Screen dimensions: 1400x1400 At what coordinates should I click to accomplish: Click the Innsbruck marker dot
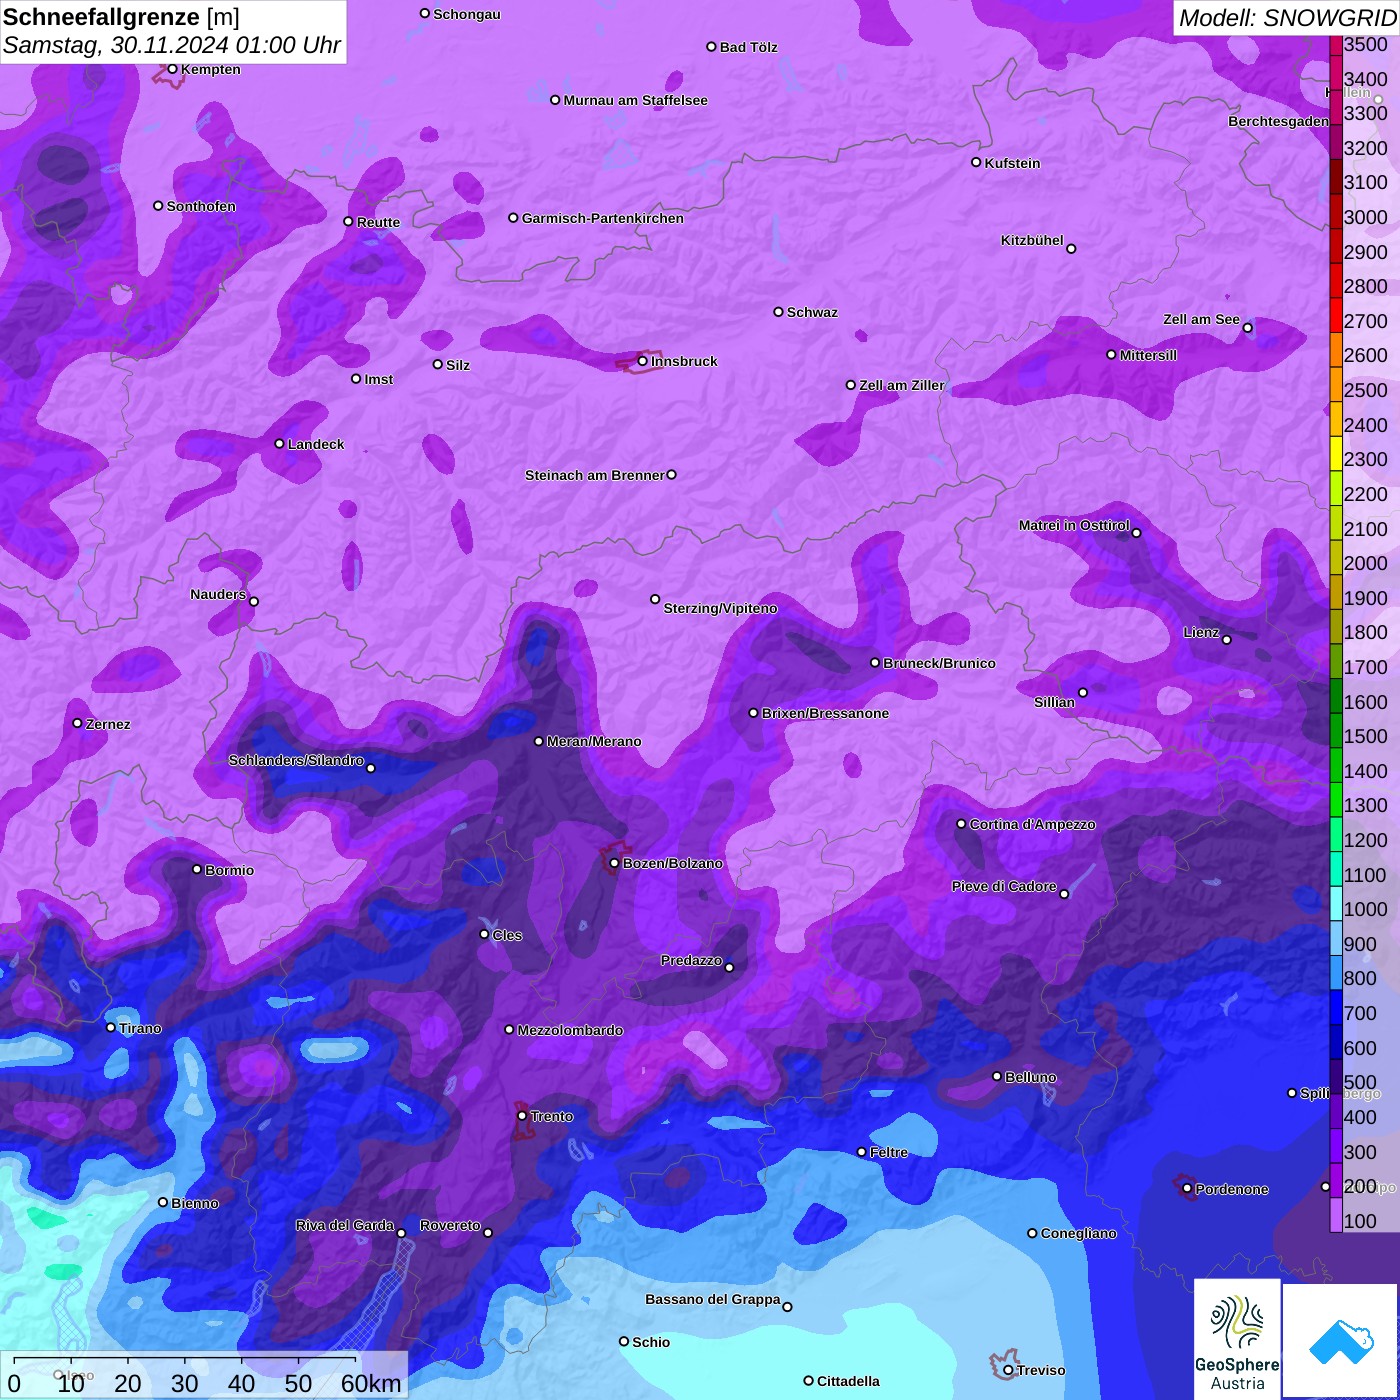pos(643,361)
